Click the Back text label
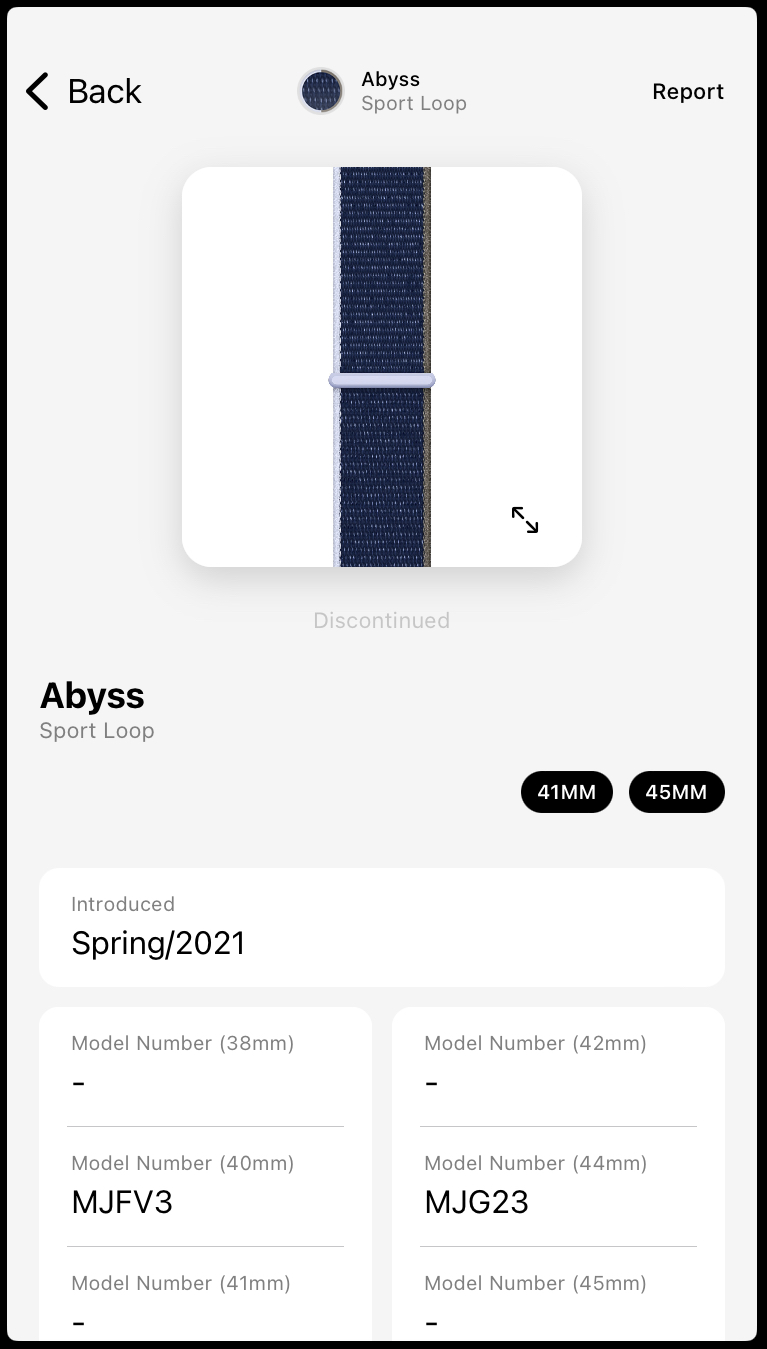The image size is (767, 1349). [105, 91]
